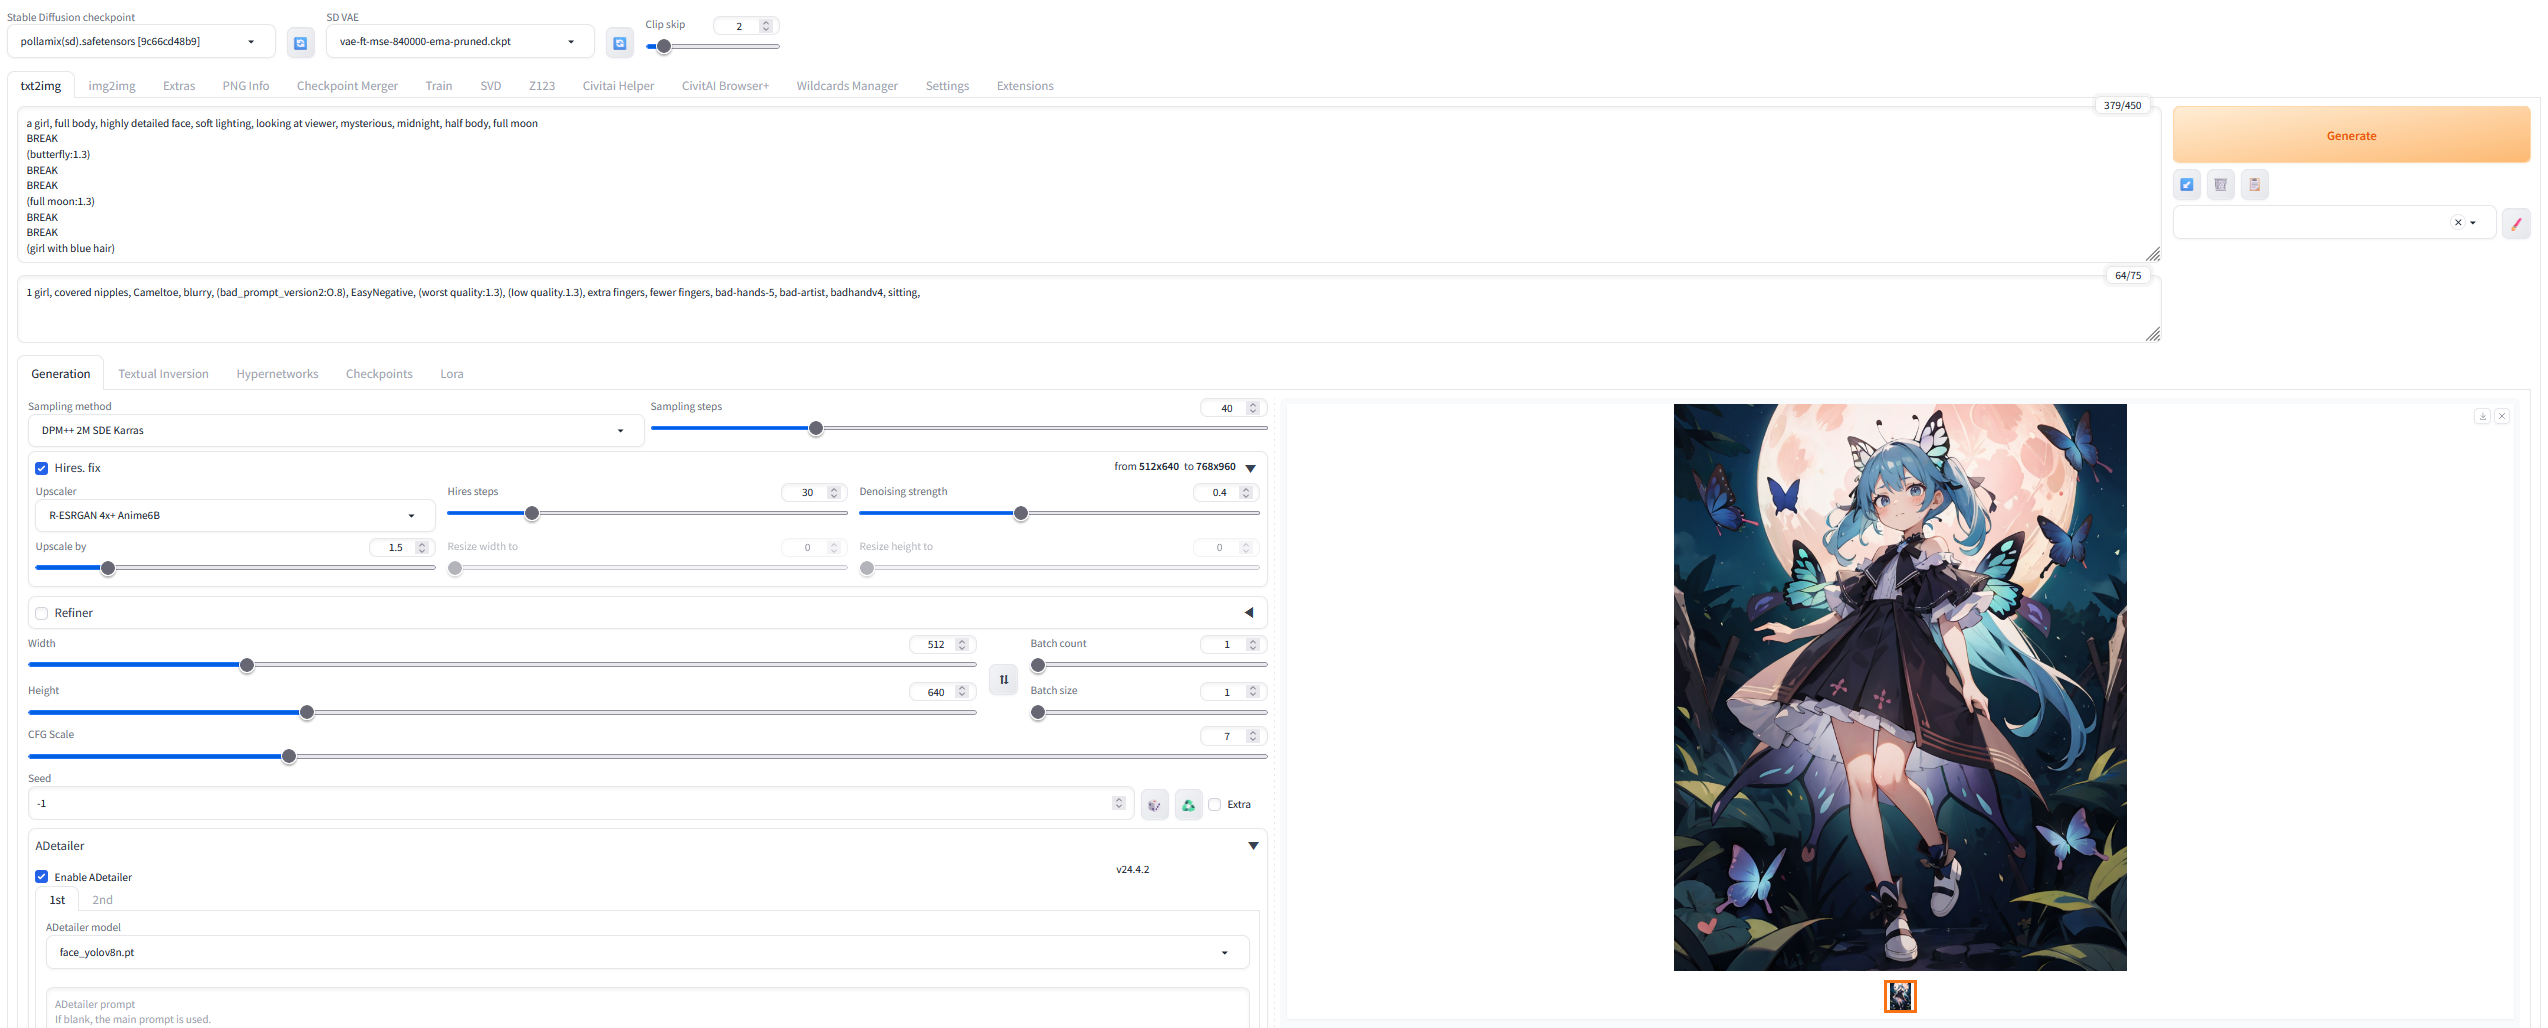Image resolution: width=2548 pixels, height=1028 pixels.
Task: Uncheck Enable ADetailer
Action: [x=42, y=877]
